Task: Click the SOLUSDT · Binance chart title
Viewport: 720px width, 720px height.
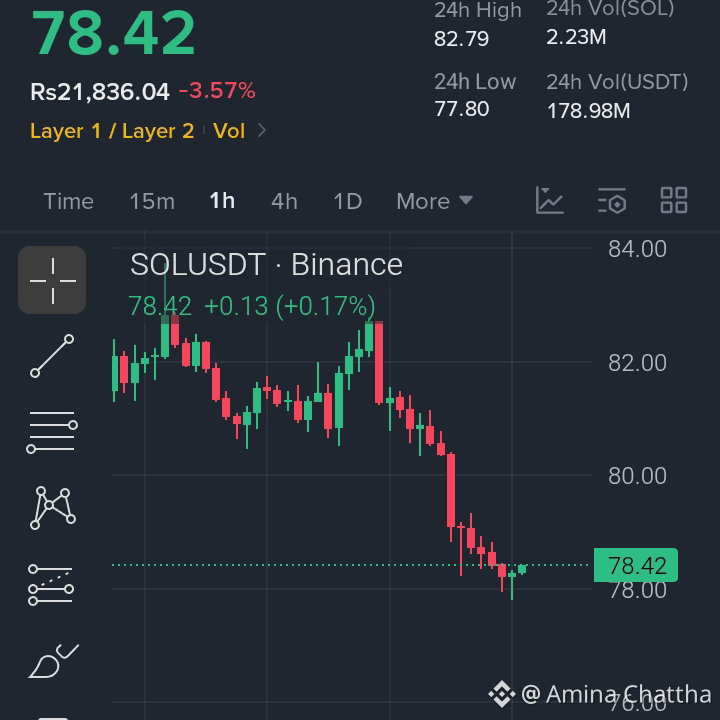Action: [x=266, y=265]
